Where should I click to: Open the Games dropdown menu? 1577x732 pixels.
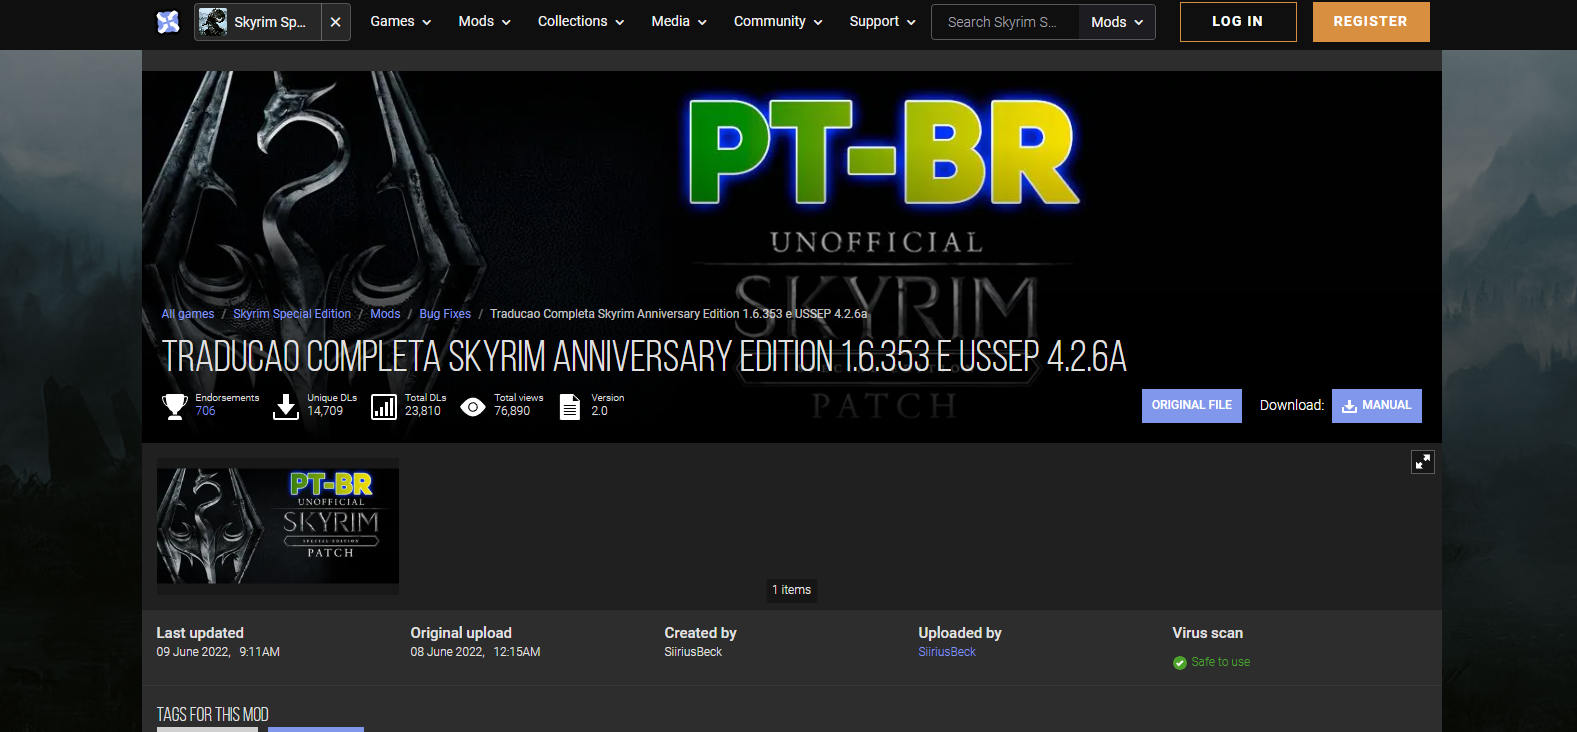click(x=401, y=22)
